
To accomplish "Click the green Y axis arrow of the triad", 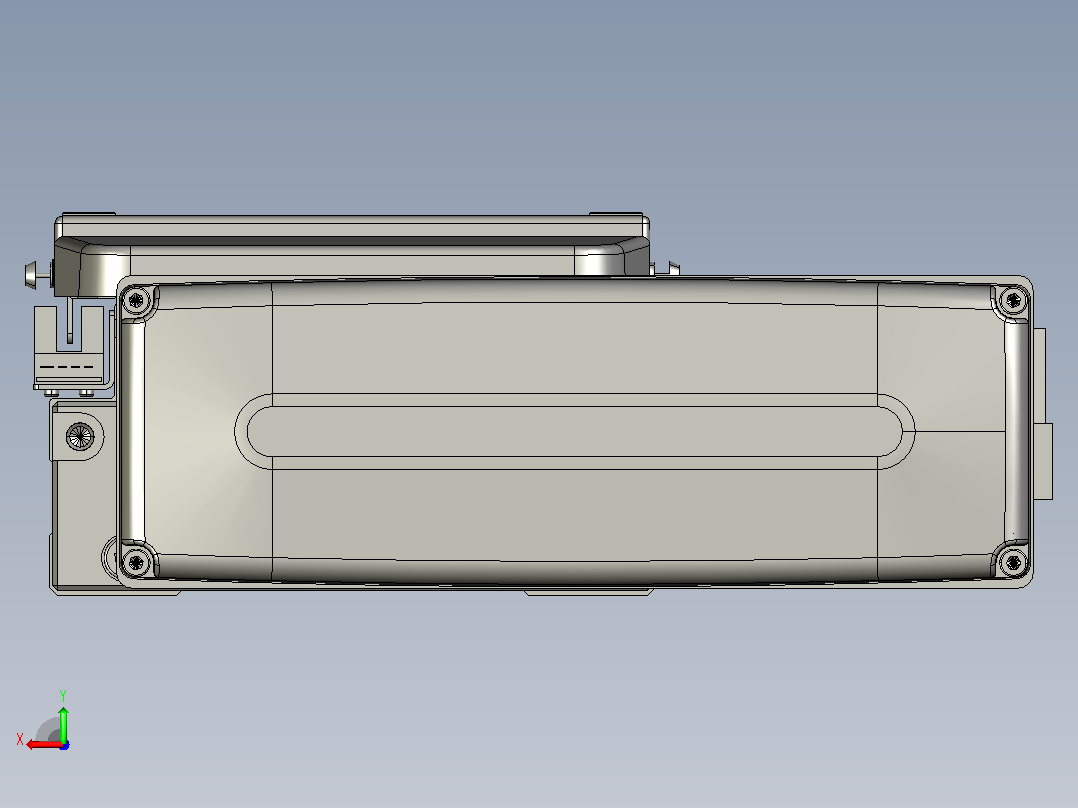I will (63, 723).
